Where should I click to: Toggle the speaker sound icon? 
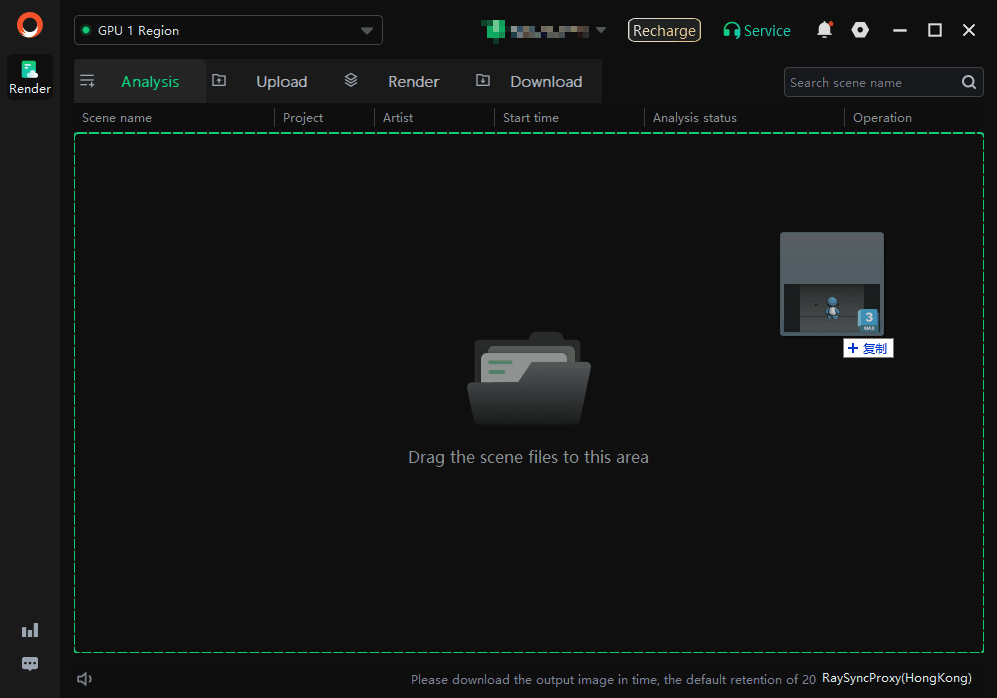pyautogui.click(x=85, y=679)
